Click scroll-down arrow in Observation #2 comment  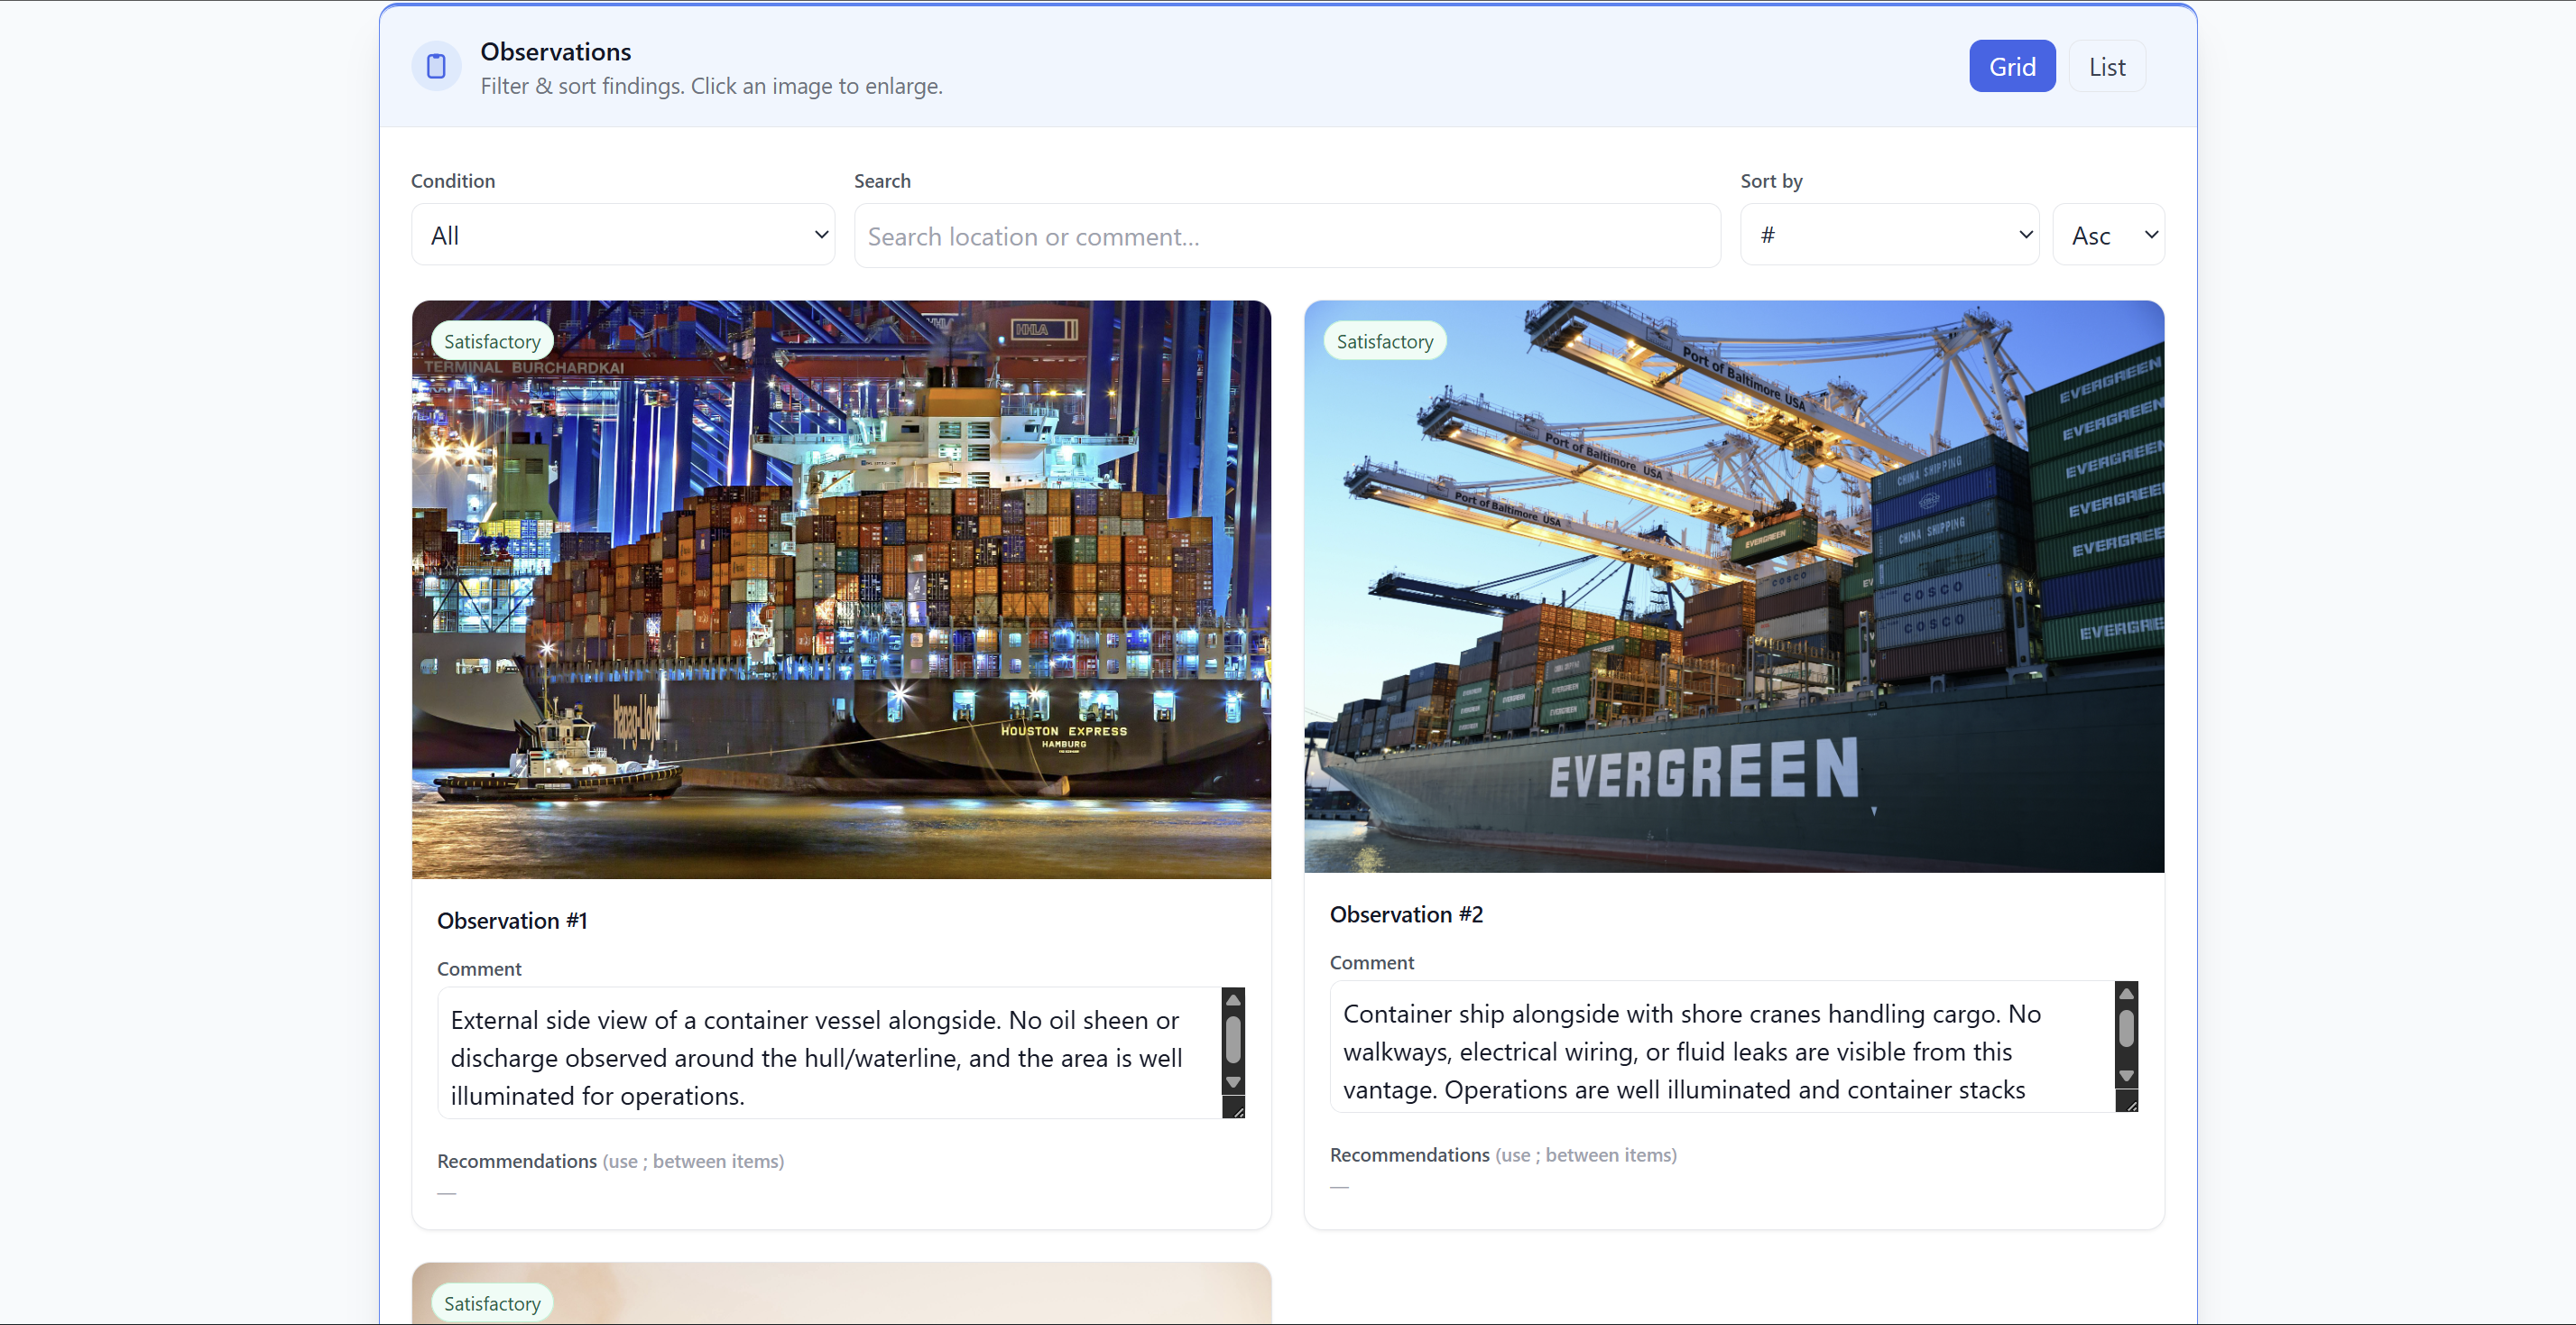point(2126,1076)
